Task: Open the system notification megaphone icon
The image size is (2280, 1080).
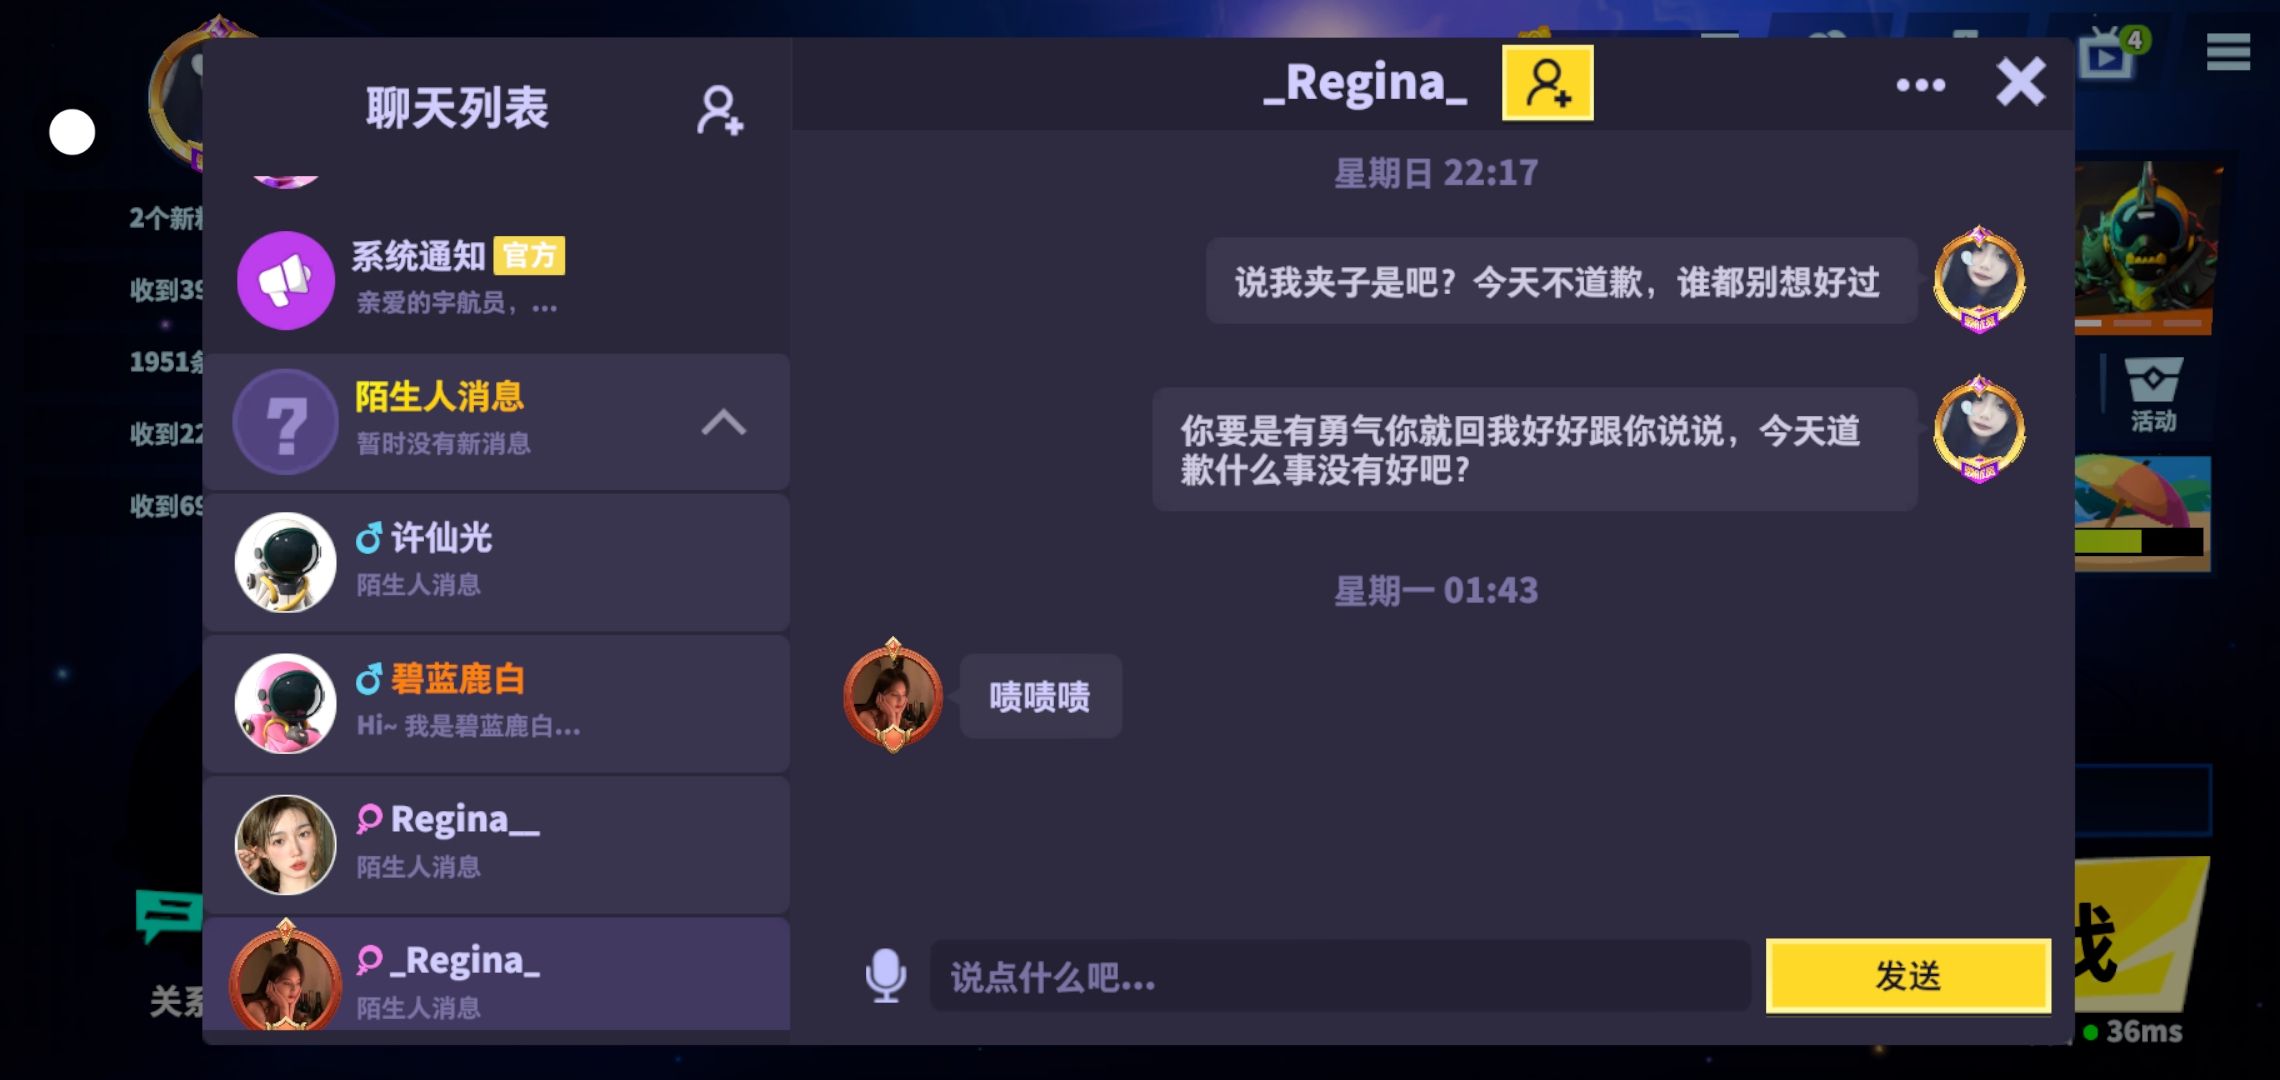Action: click(x=286, y=280)
